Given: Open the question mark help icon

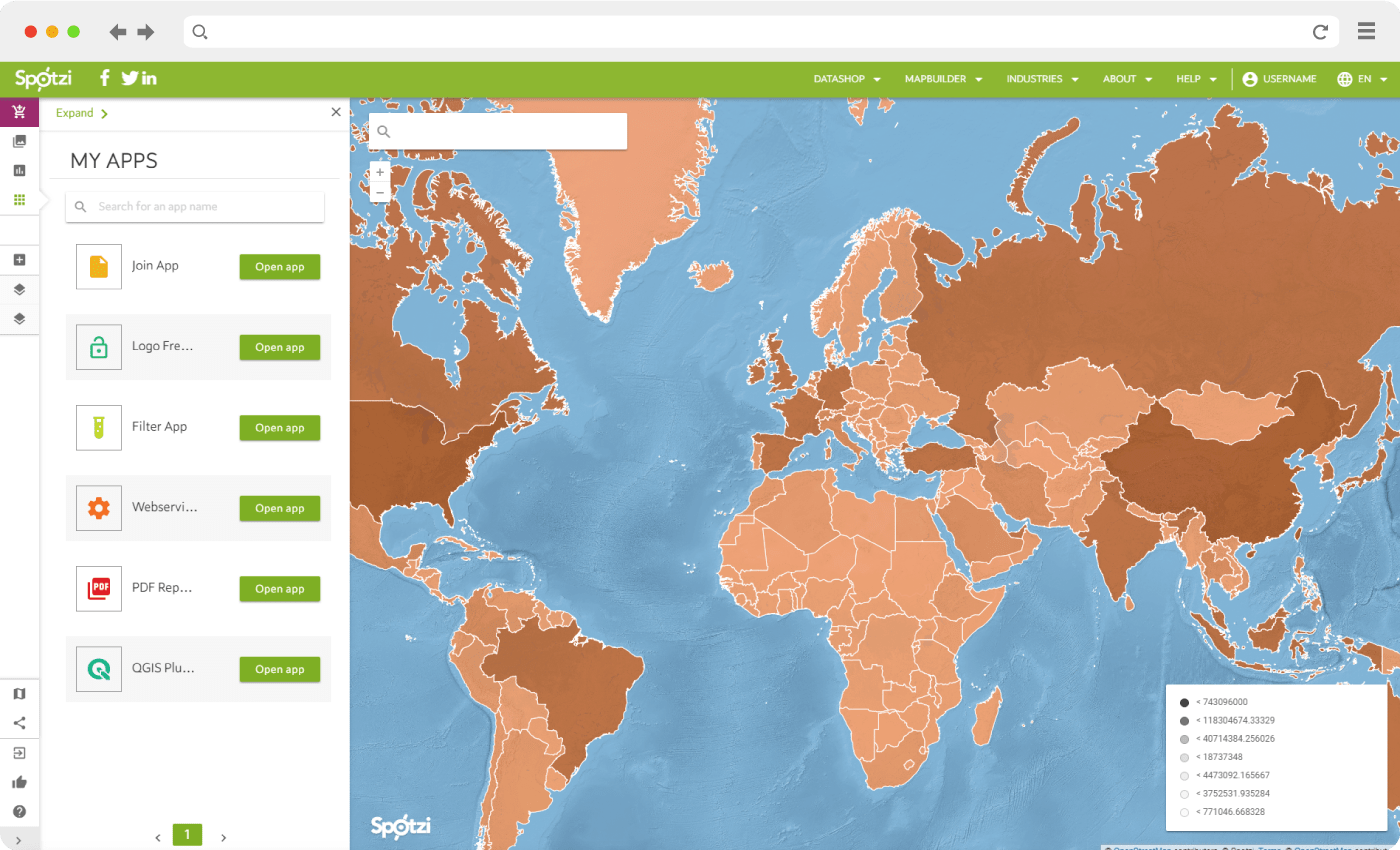Looking at the screenshot, I should click(19, 811).
